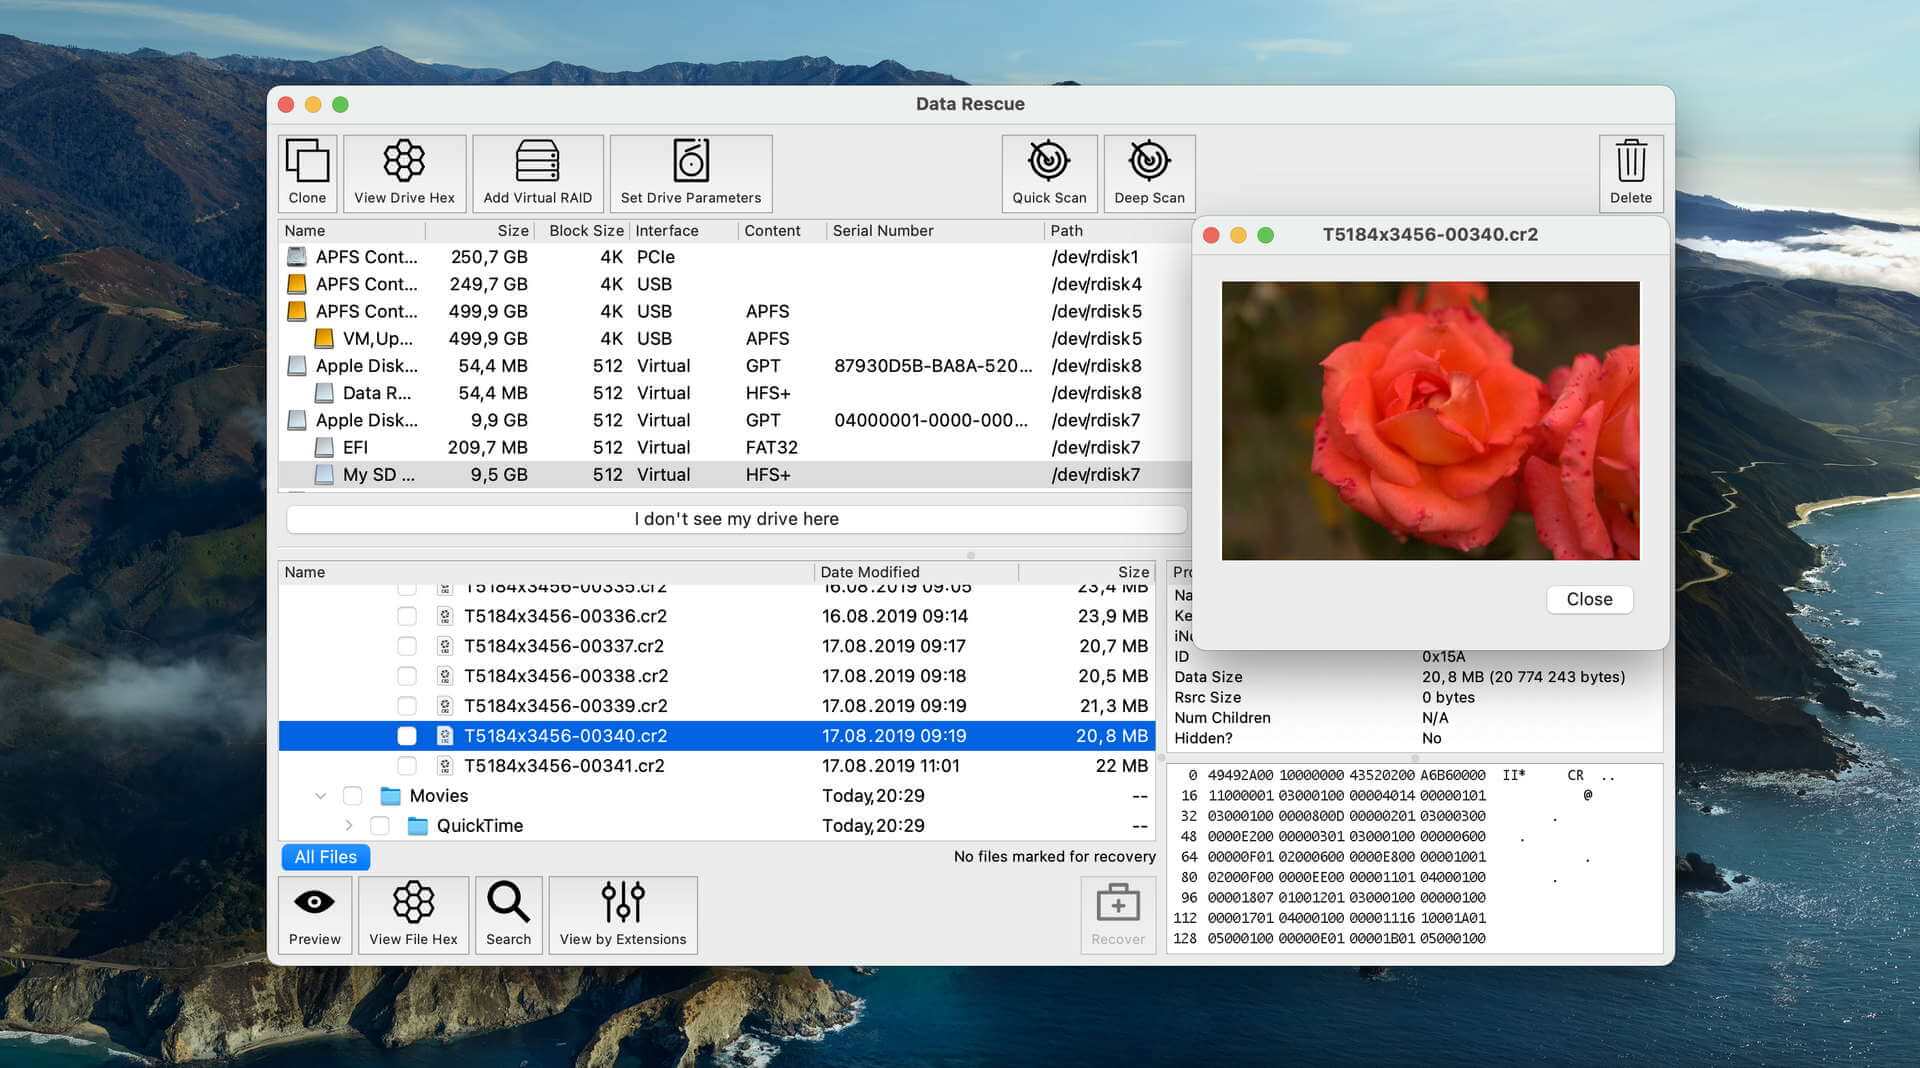The width and height of the screenshot is (1920, 1068).
Task: Click the Preview eye icon
Action: pos(314,915)
